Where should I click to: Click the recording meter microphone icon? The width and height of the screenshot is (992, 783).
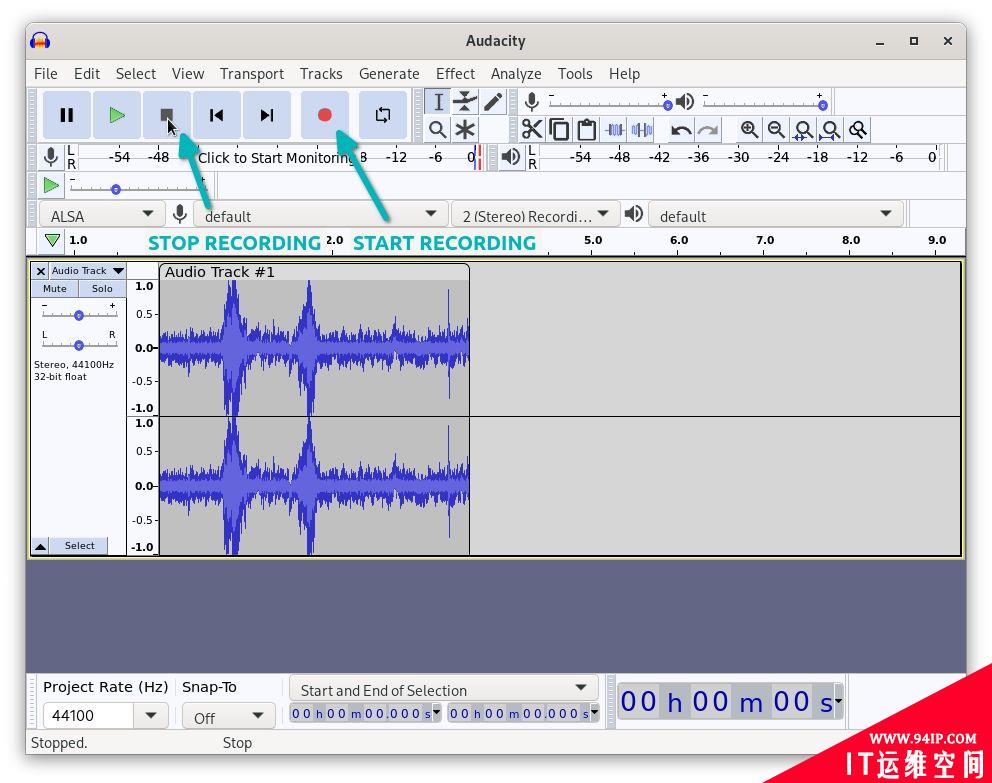coord(51,156)
